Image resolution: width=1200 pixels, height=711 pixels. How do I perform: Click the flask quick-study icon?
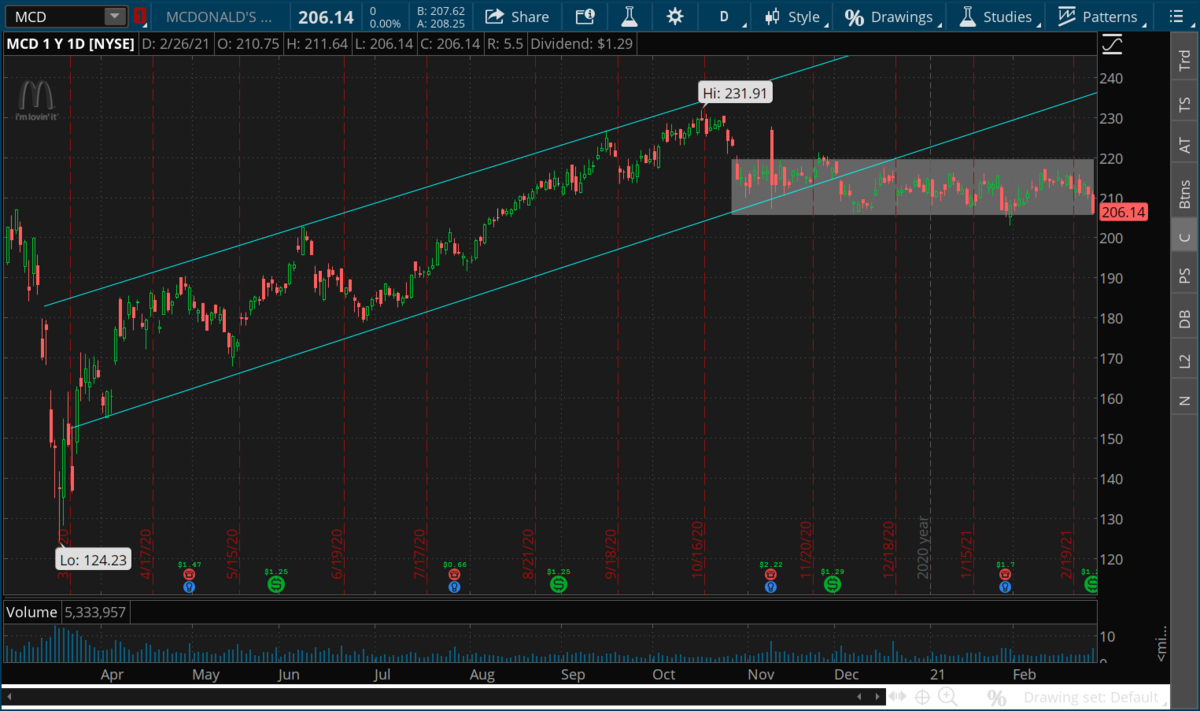629,16
